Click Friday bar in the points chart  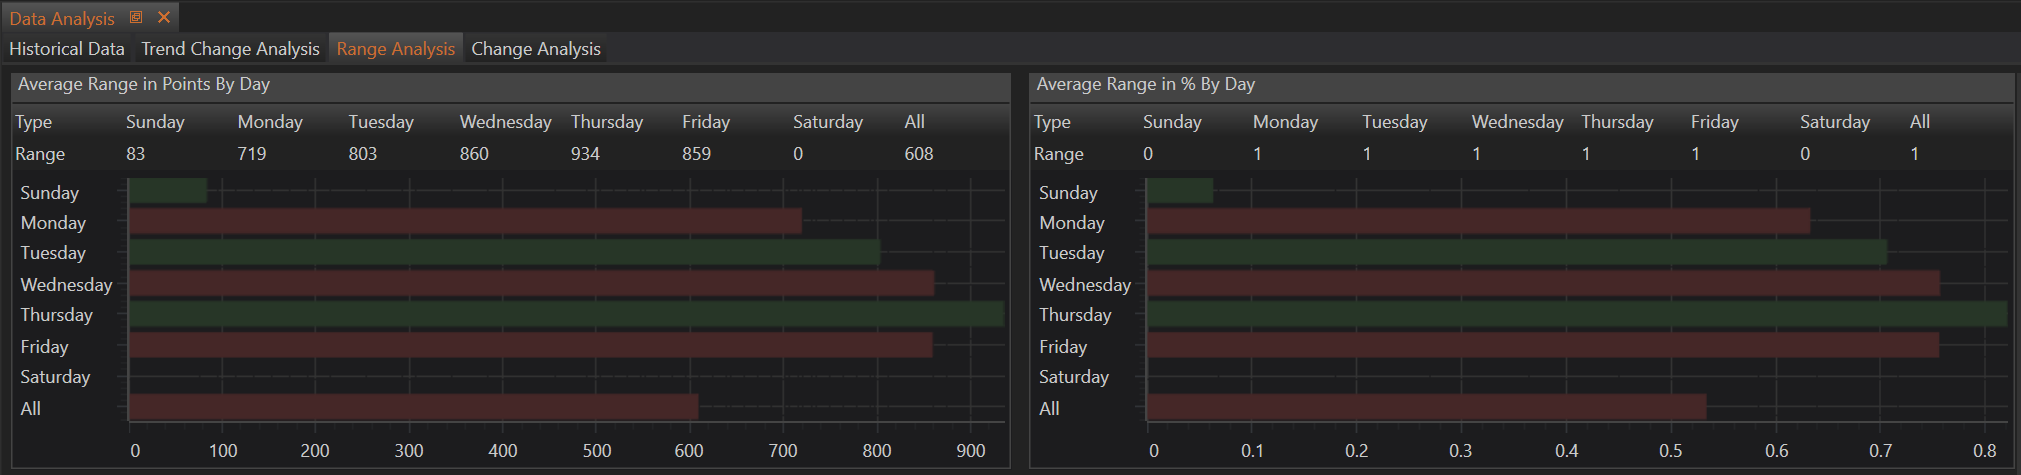point(530,345)
